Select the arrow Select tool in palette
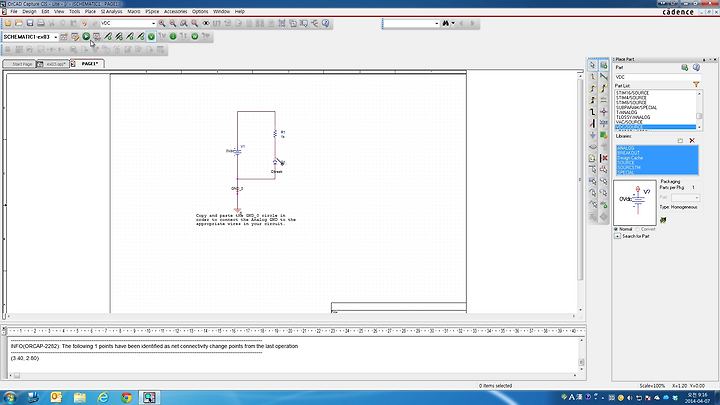Viewport: 720px width, 405px height. click(592, 65)
